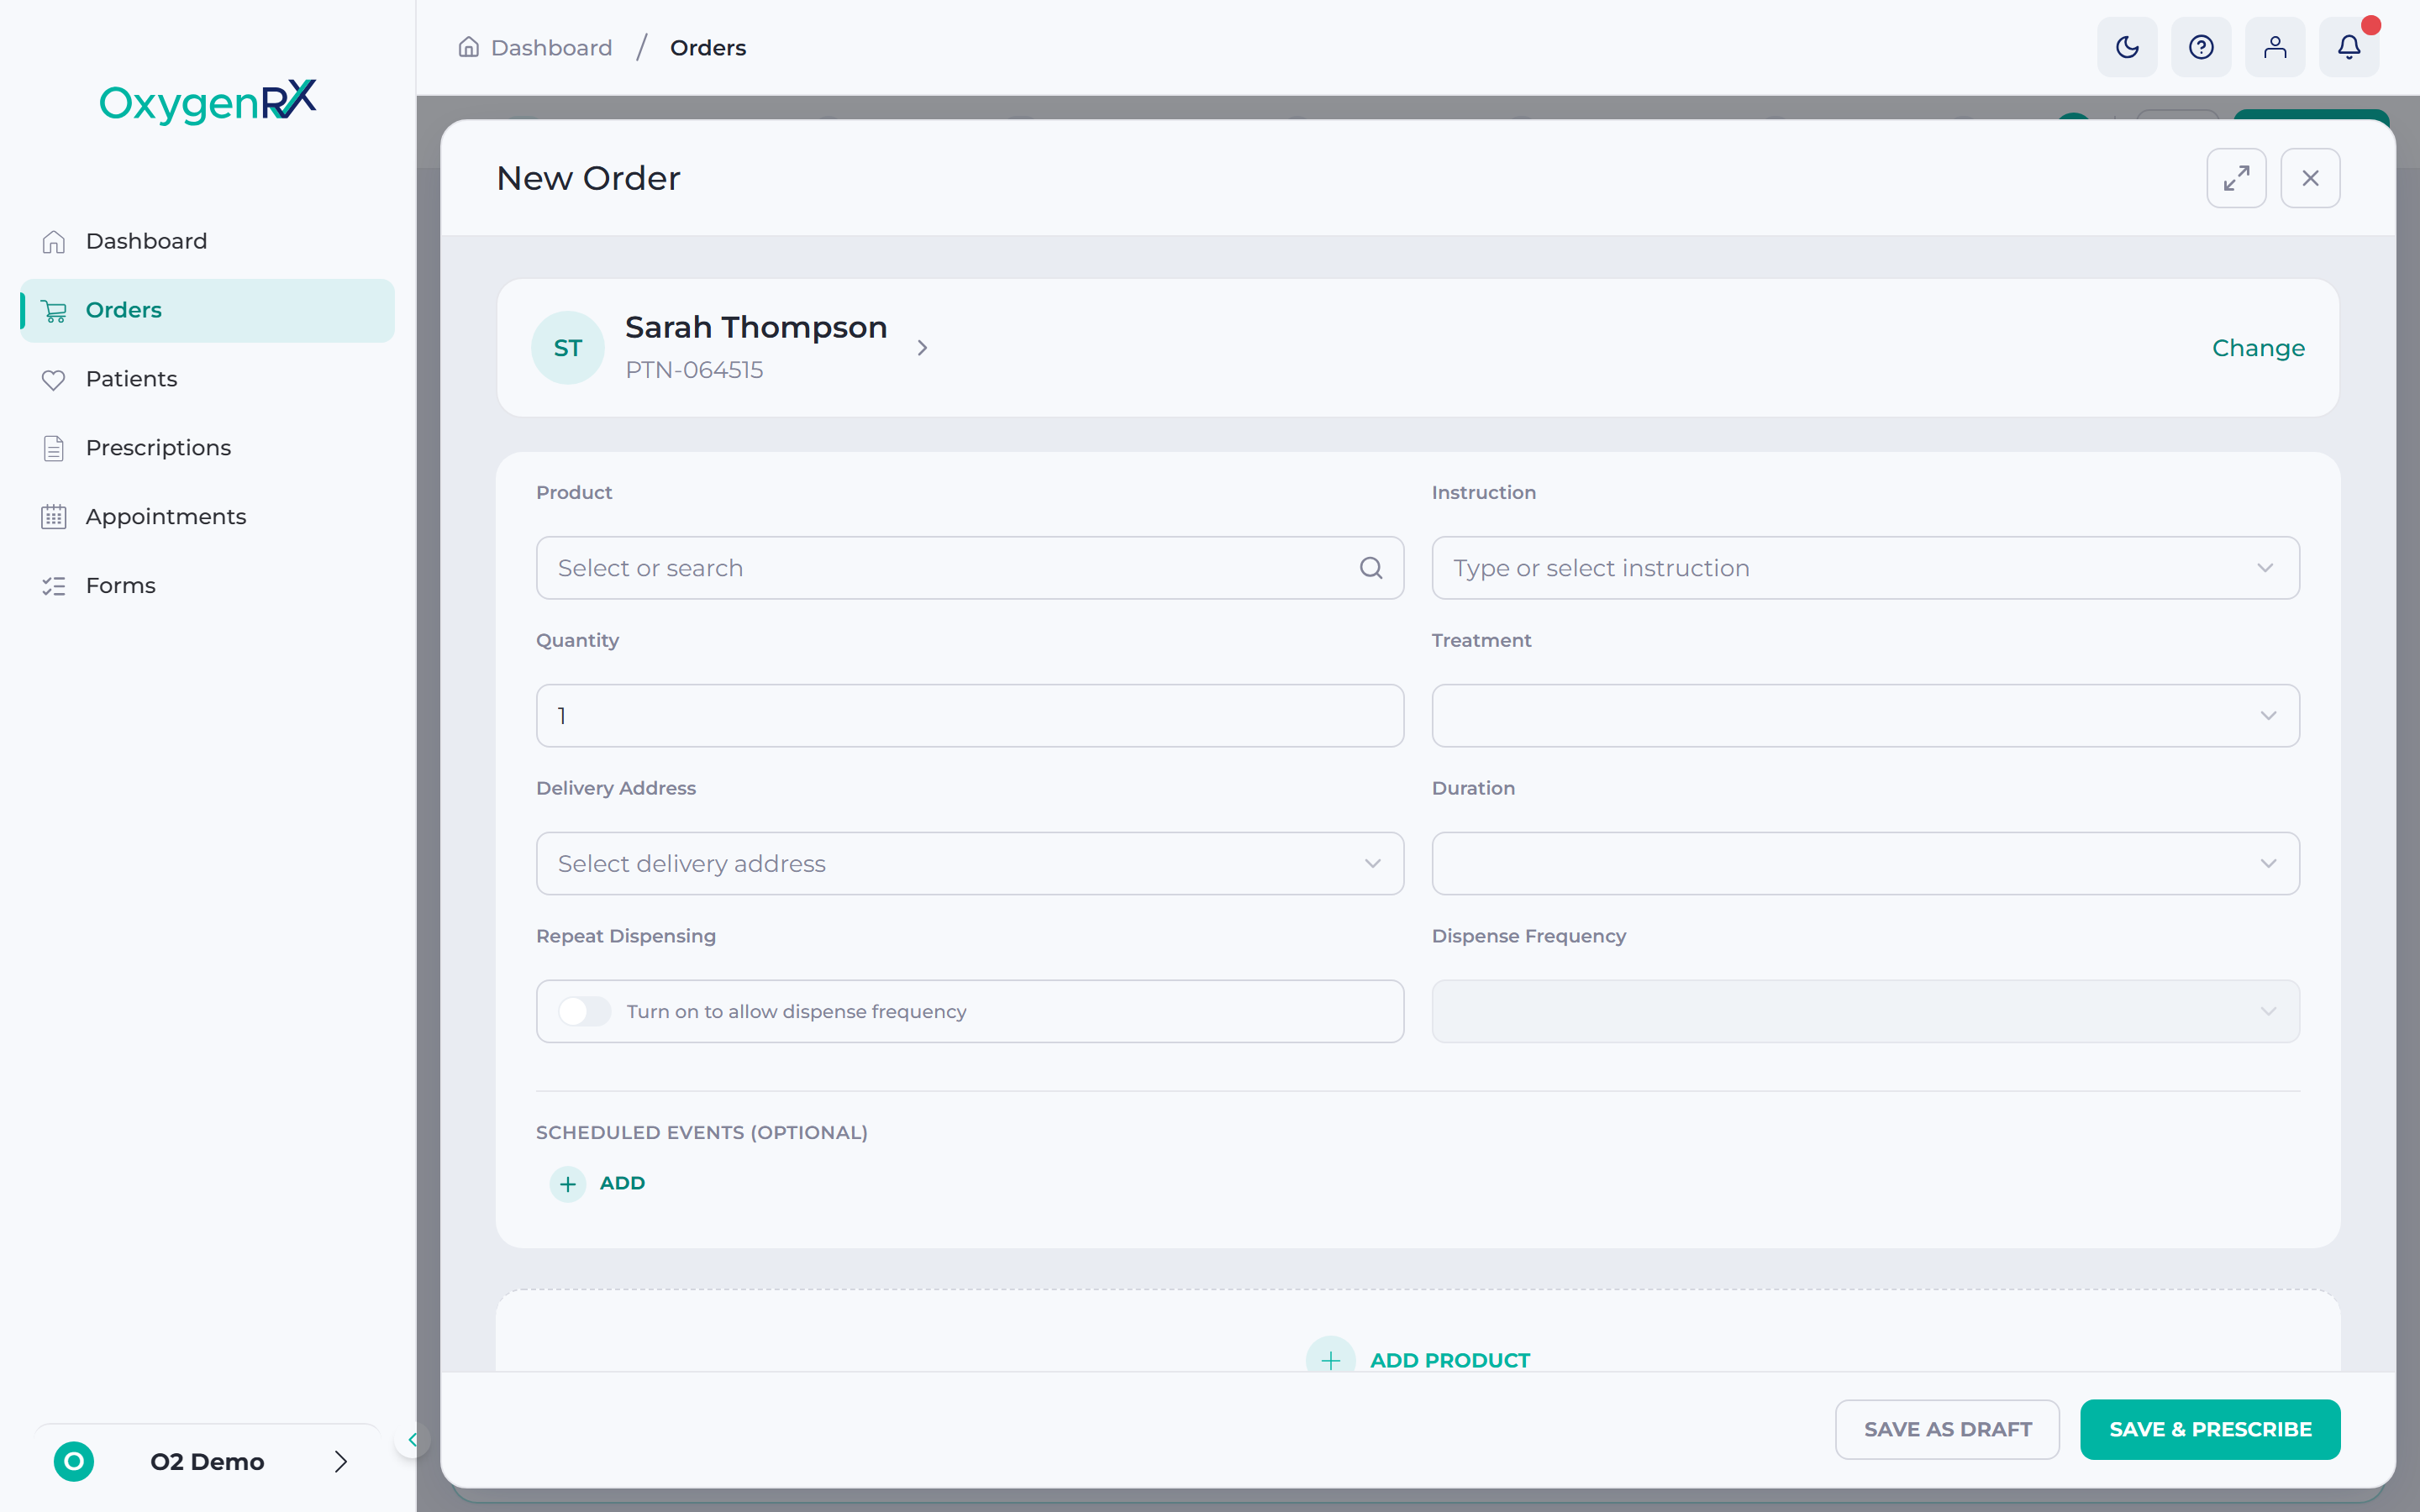Click the home icon in breadcrumb
Image resolution: width=2420 pixels, height=1512 pixels.
point(468,47)
